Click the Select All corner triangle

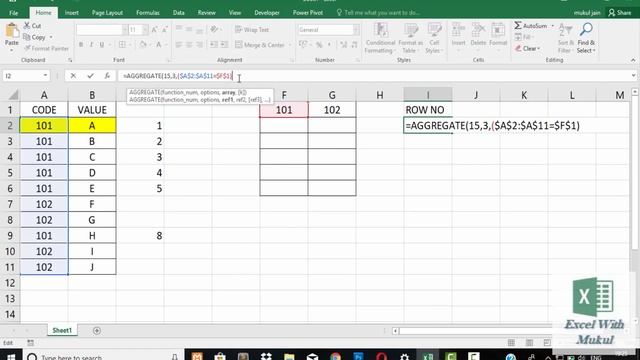(x=13, y=96)
